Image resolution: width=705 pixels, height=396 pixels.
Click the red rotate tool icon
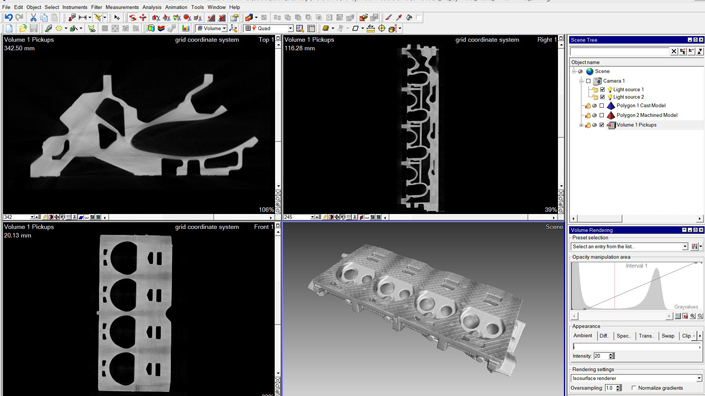pyautogui.click(x=132, y=18)
